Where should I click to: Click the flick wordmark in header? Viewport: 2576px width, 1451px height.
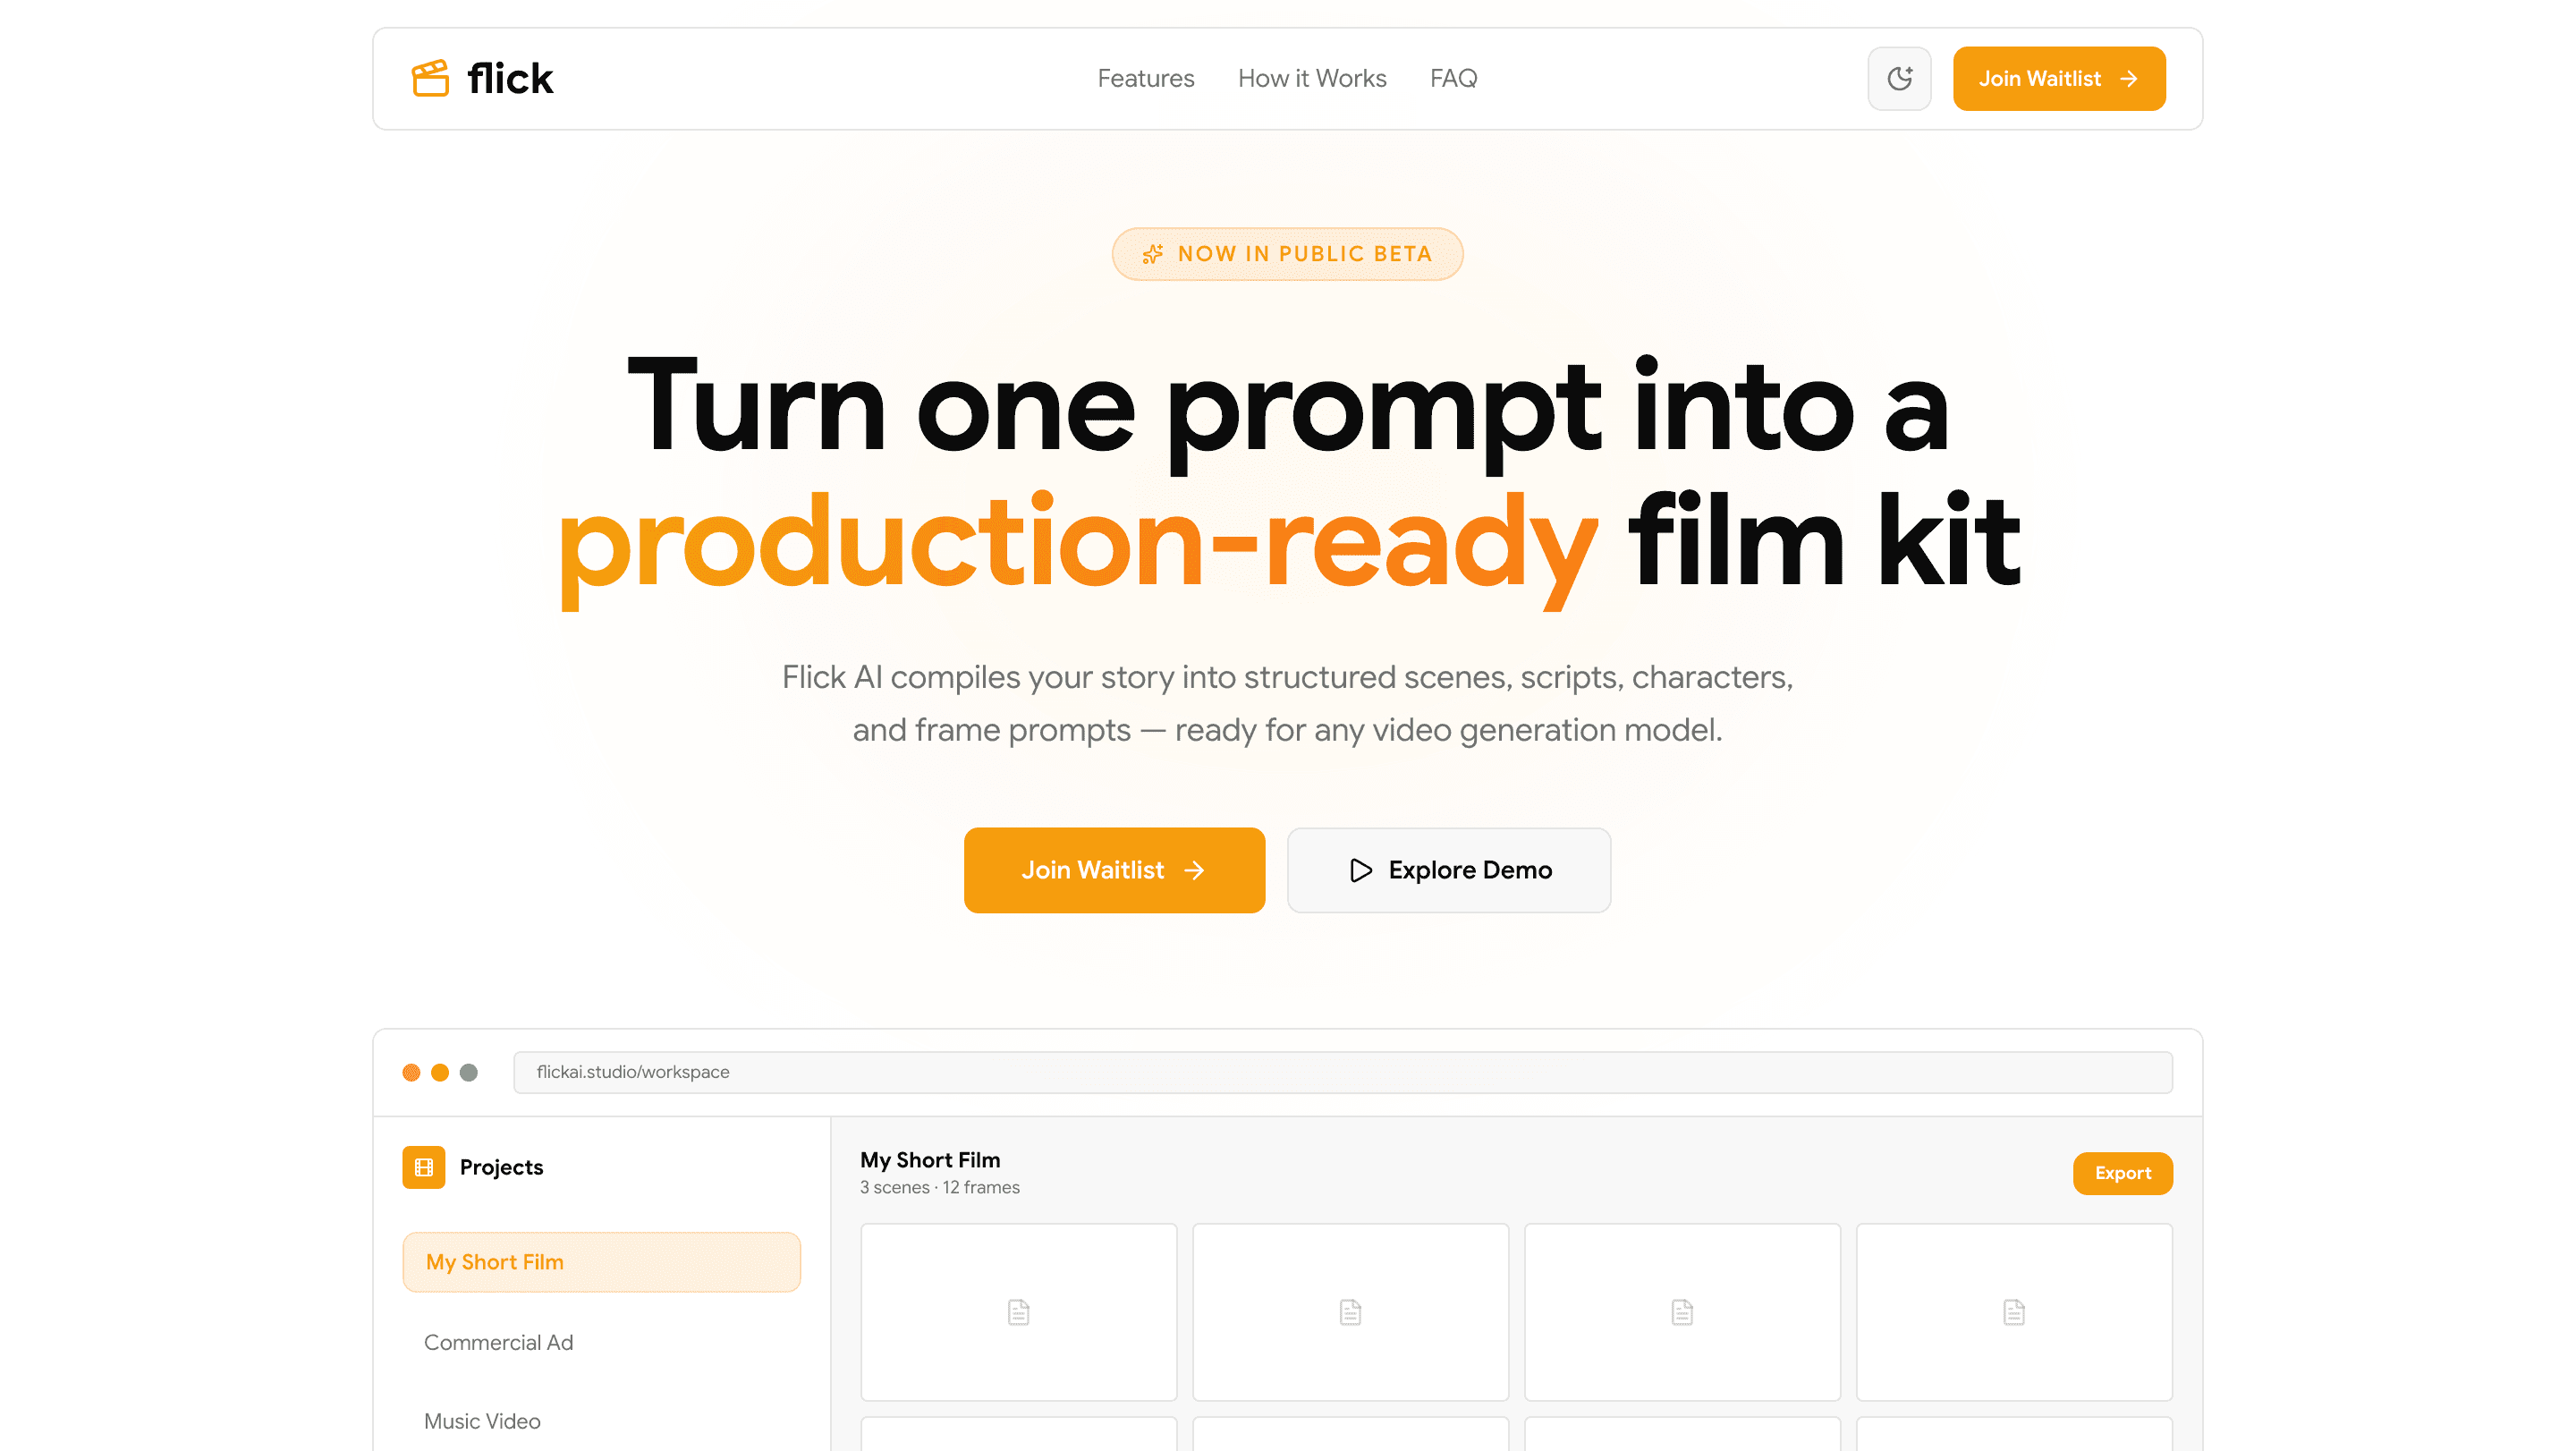tap(509, 78)
